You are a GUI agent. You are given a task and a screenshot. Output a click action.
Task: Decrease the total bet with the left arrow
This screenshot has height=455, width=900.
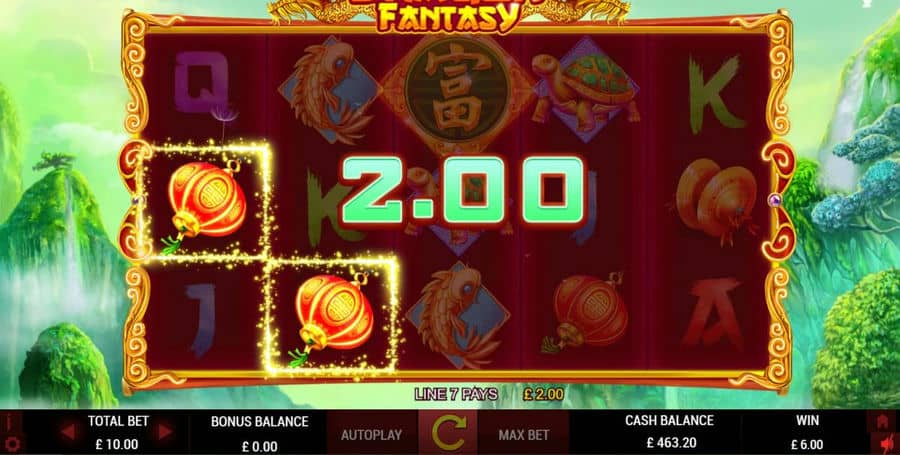point(68,431)
